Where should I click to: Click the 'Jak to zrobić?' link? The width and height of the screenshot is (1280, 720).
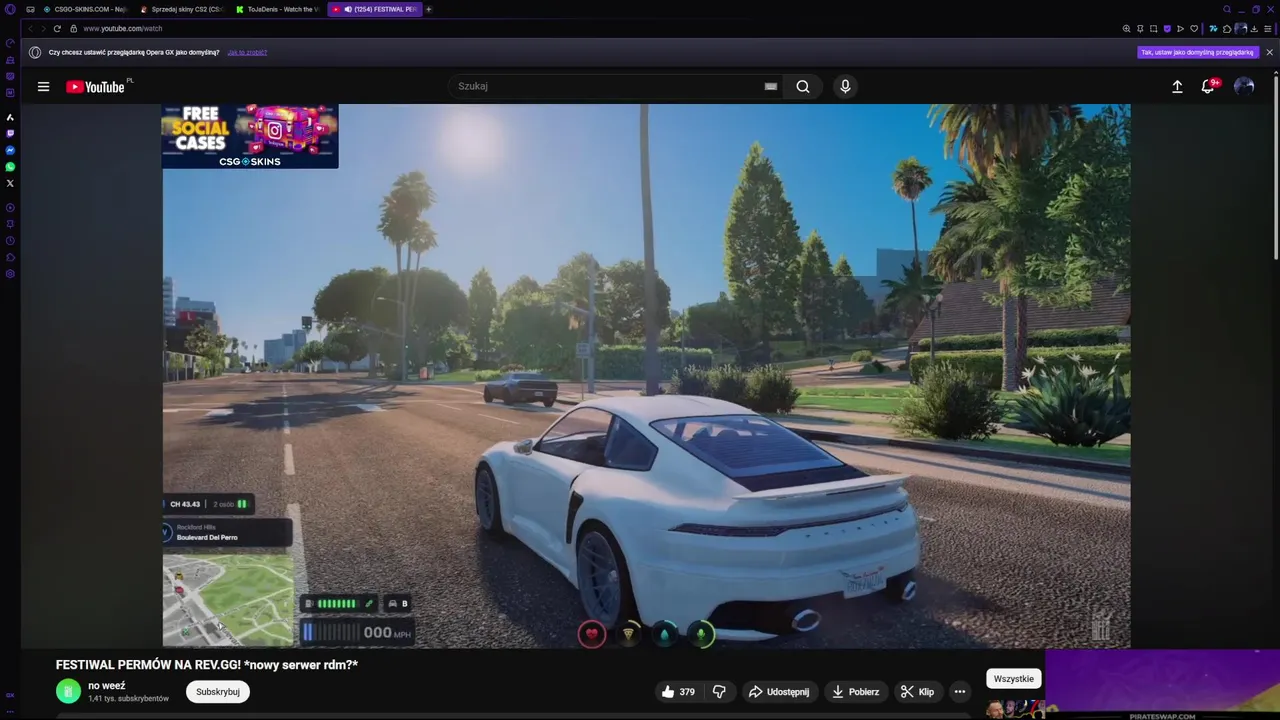tap(247, 52)
